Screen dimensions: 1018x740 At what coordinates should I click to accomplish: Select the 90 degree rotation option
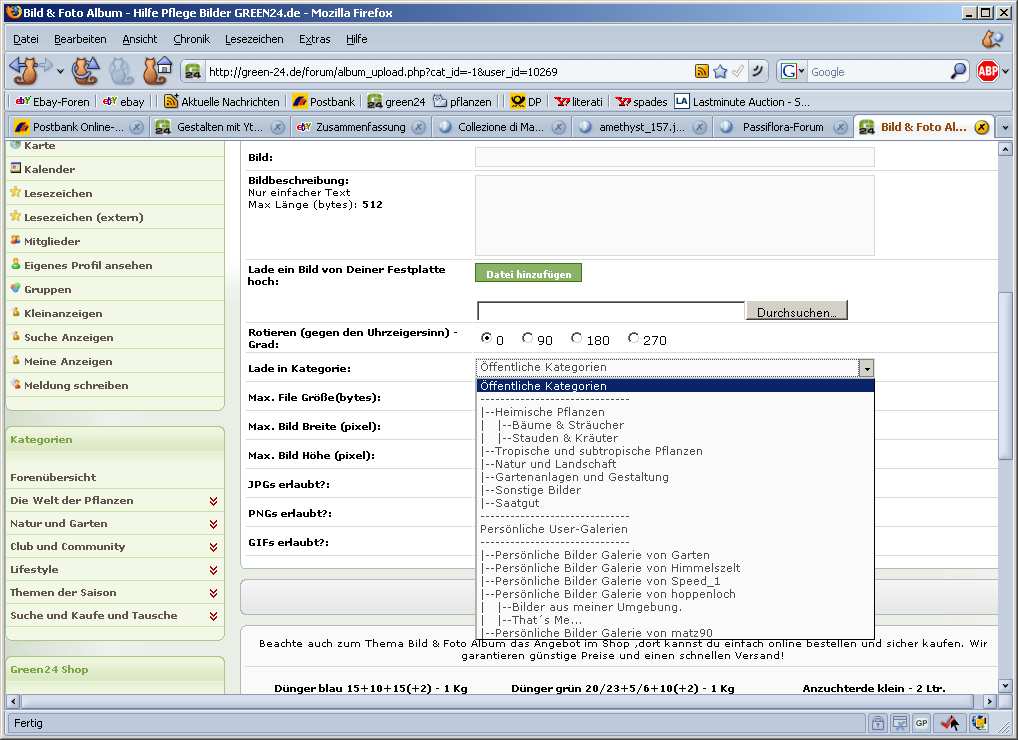click(528, 339)
